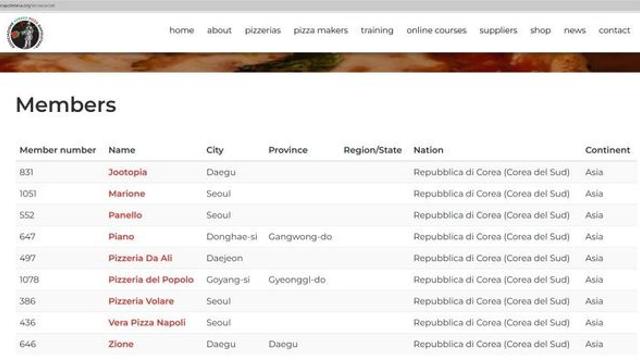Open the suppliers page
The image size is (640, 360).
(x=498, y=30)
